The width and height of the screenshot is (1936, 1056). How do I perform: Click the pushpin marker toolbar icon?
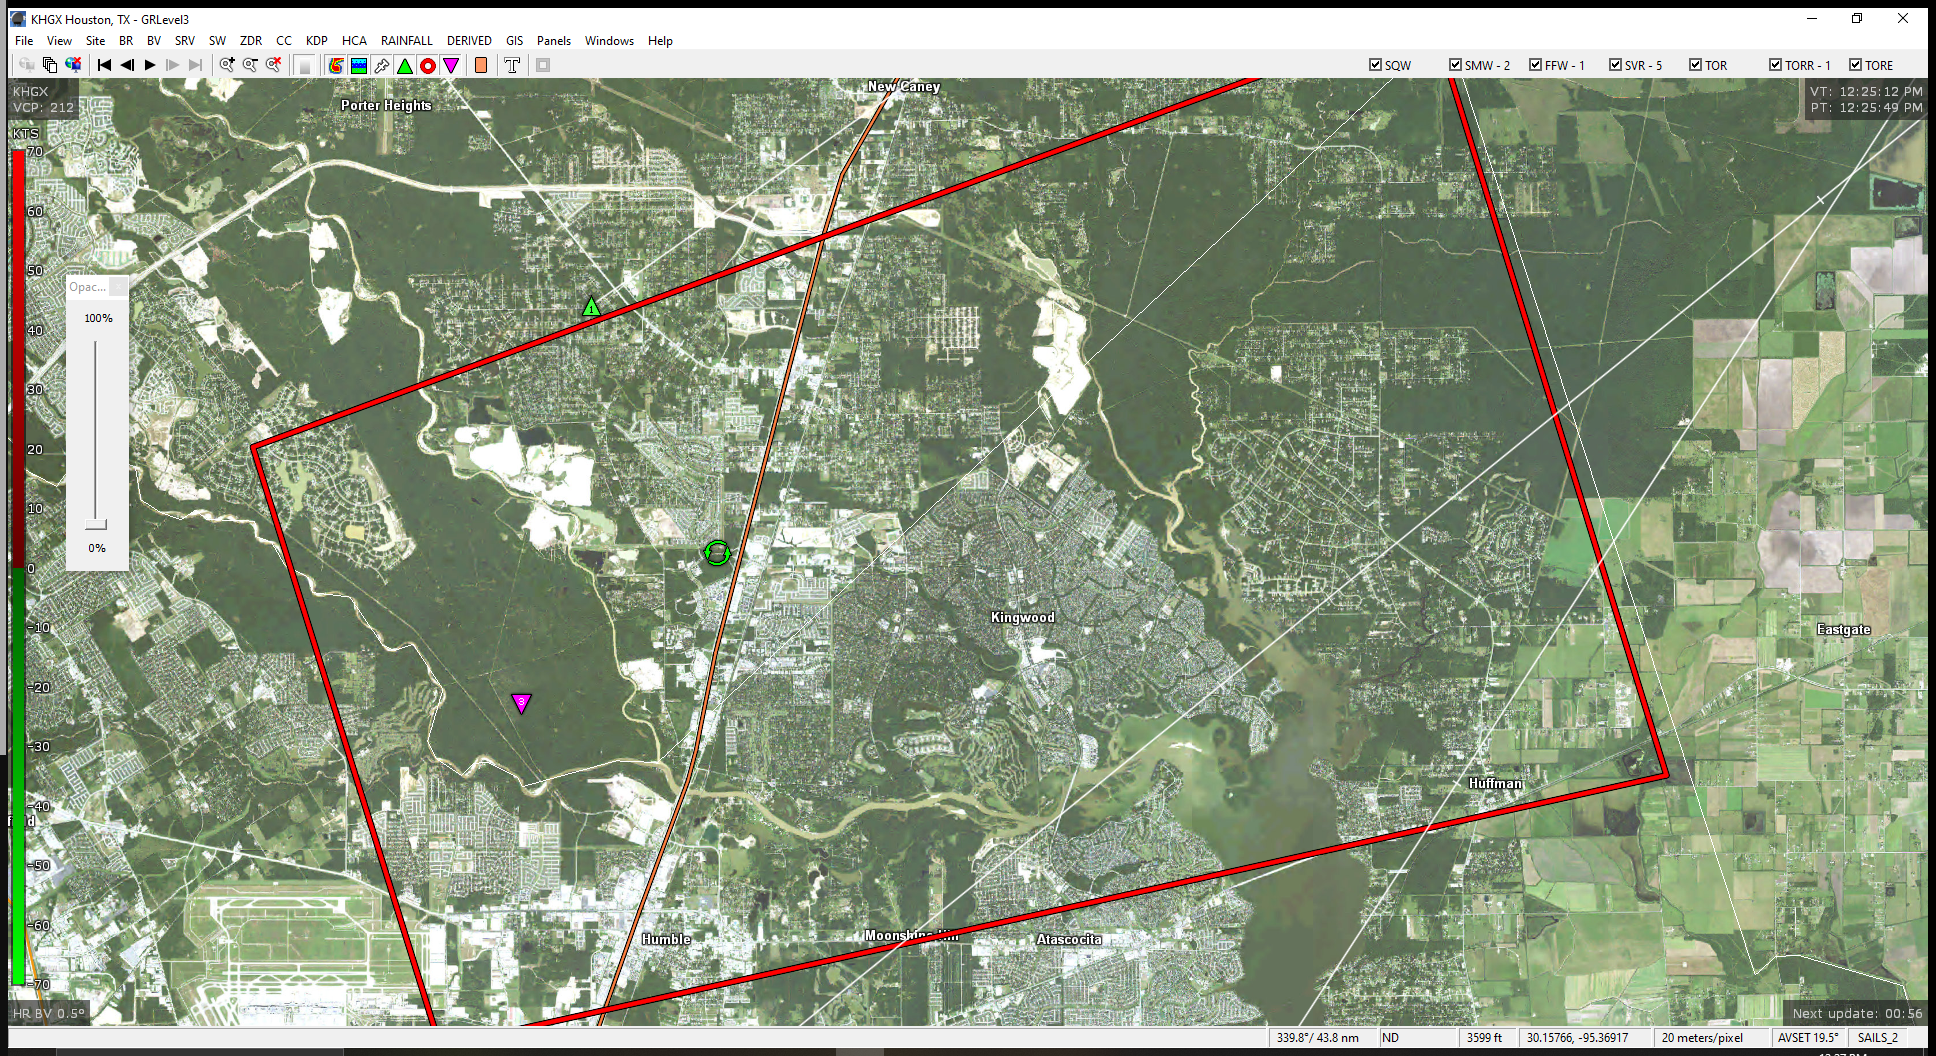point(382,65)
